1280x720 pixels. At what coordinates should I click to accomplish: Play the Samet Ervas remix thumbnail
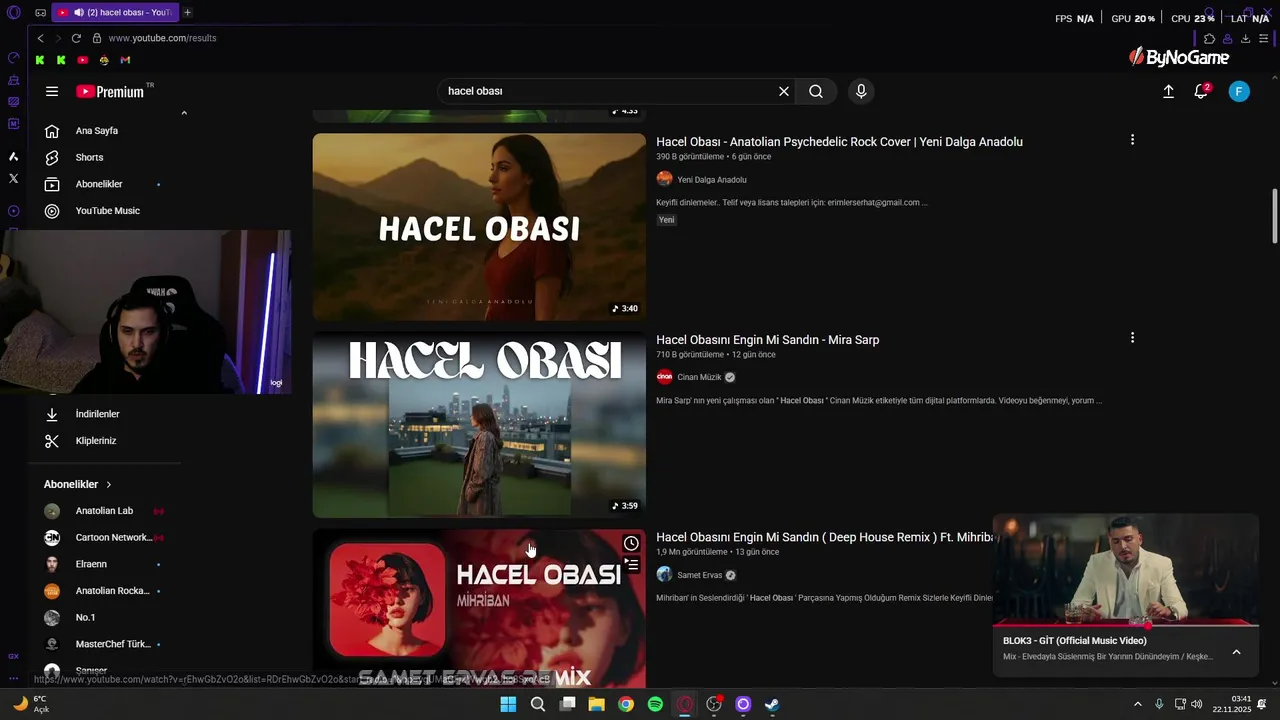point(479,608)
